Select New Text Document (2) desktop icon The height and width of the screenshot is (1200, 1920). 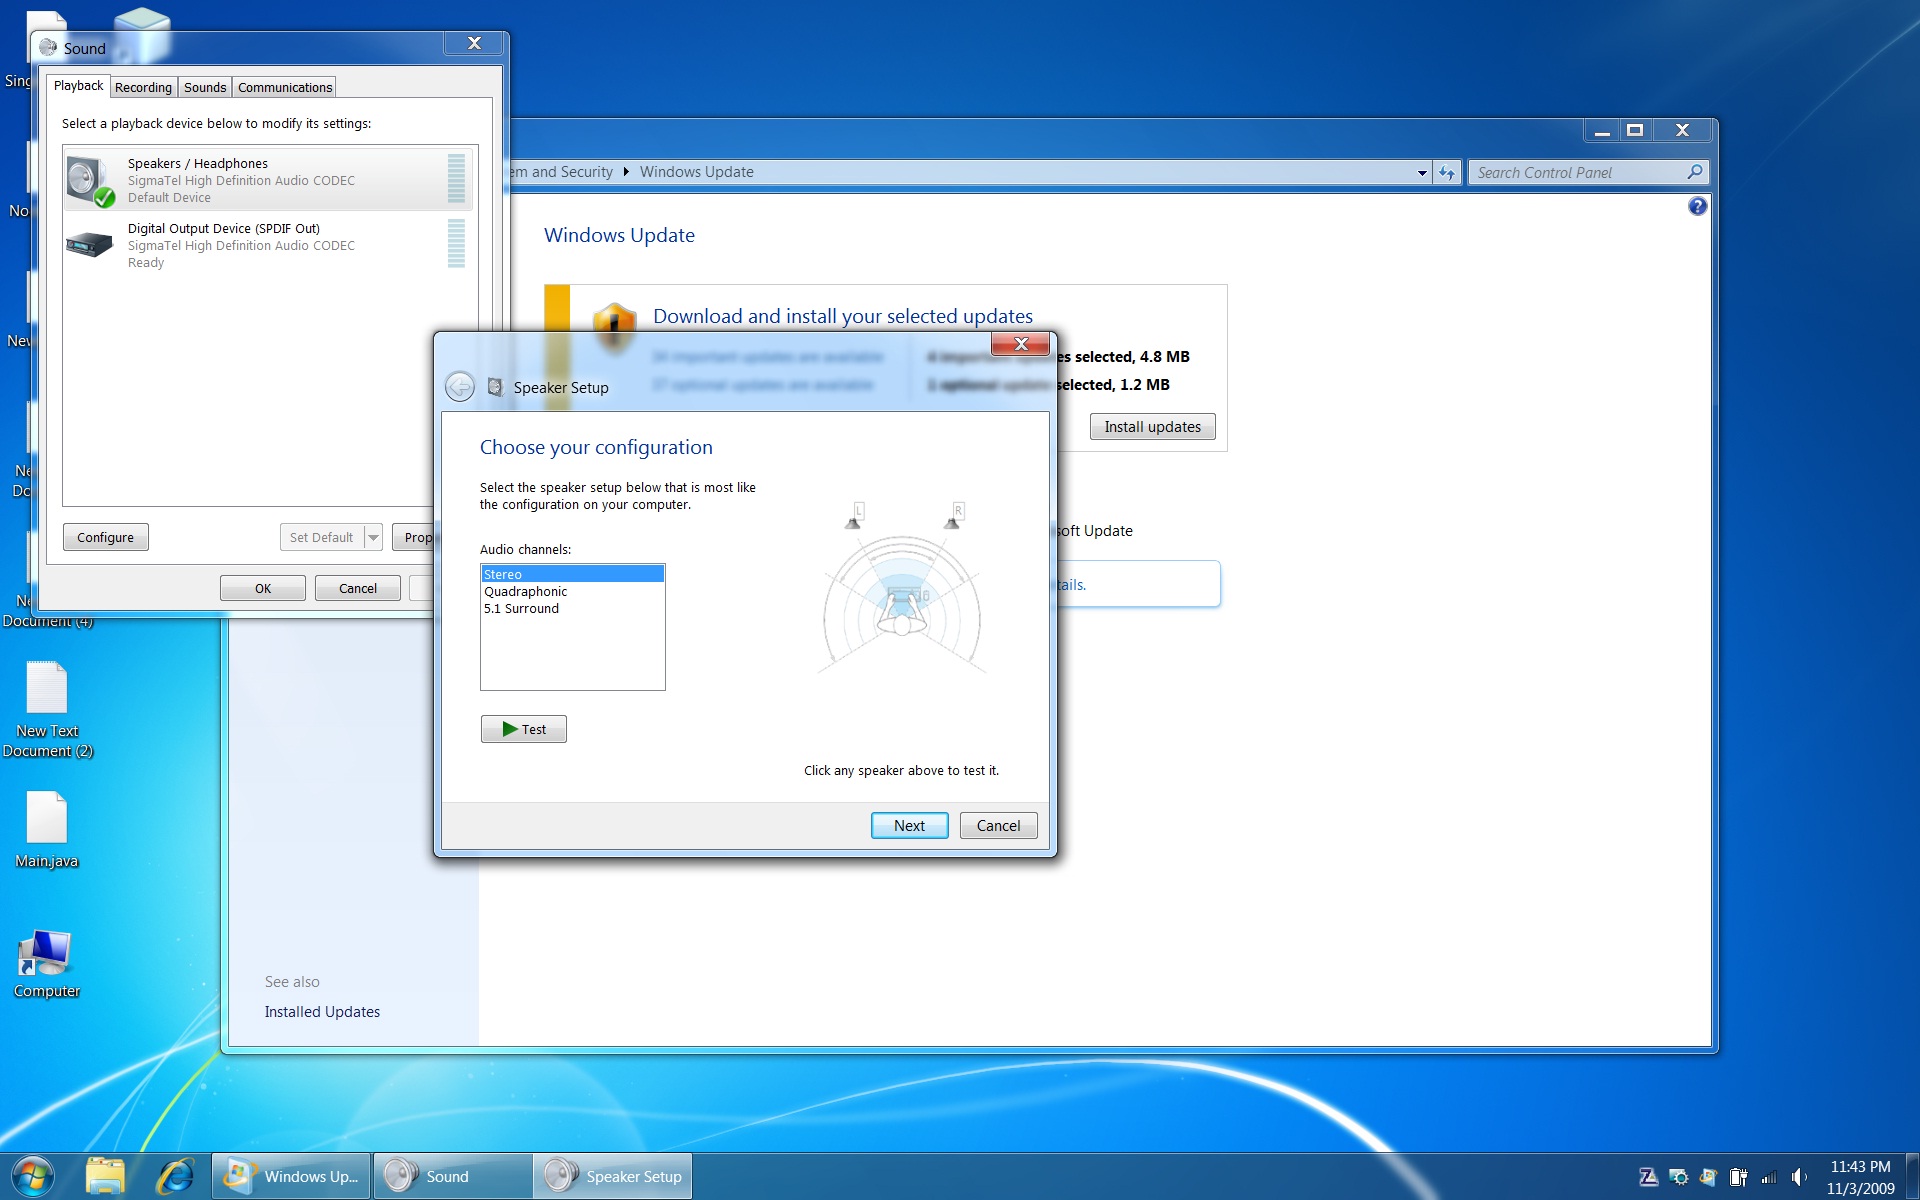[x=46, y=709]
